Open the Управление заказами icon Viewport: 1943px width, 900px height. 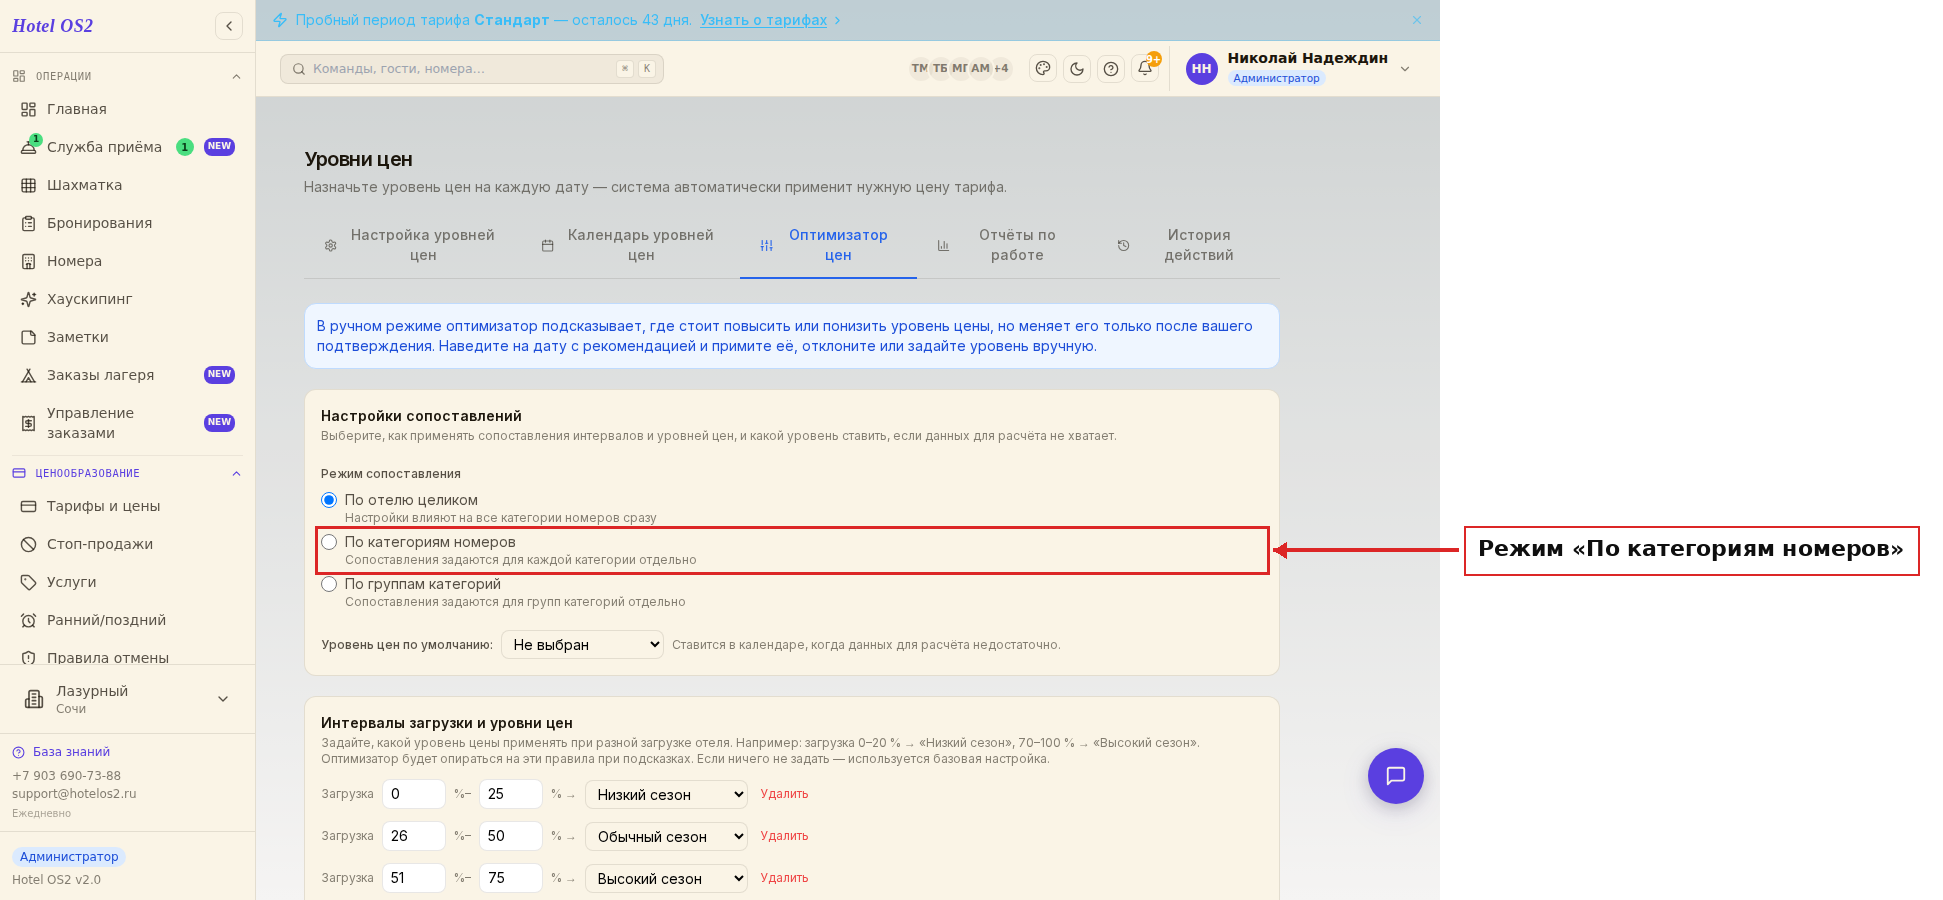click(28, 423)
